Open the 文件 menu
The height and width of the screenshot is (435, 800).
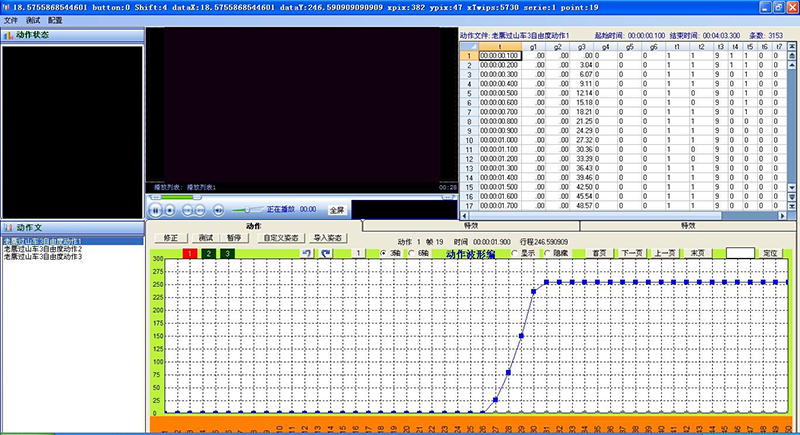(11, 20)
